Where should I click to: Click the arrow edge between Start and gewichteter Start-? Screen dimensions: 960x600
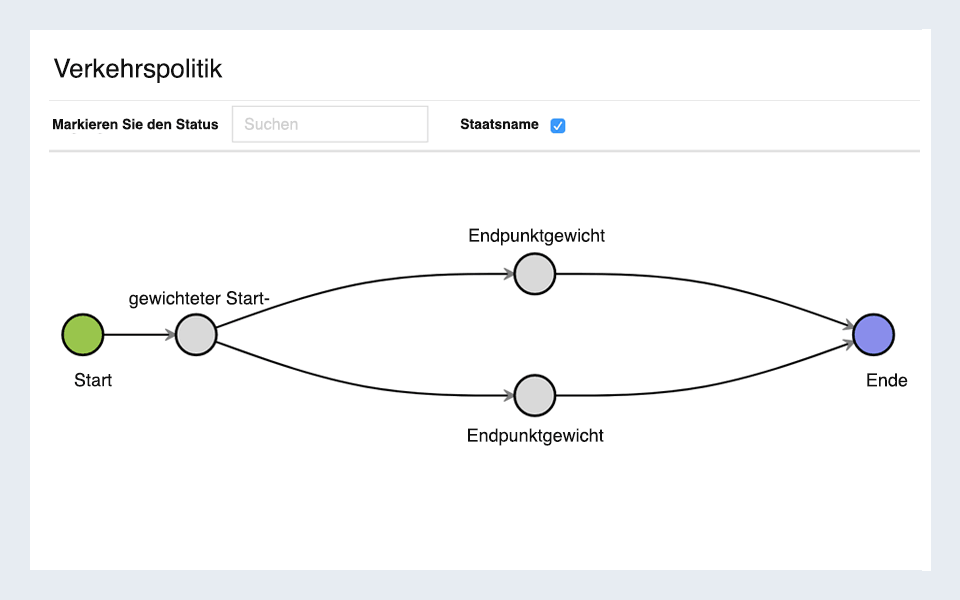point(138,335)
